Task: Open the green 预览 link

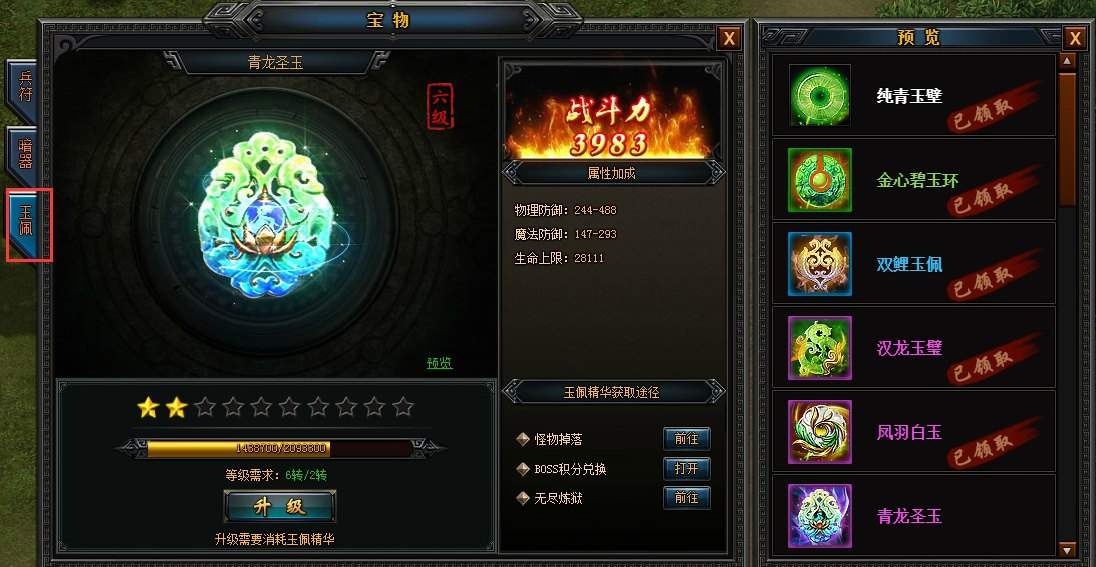Action: [x=440, y=363]
